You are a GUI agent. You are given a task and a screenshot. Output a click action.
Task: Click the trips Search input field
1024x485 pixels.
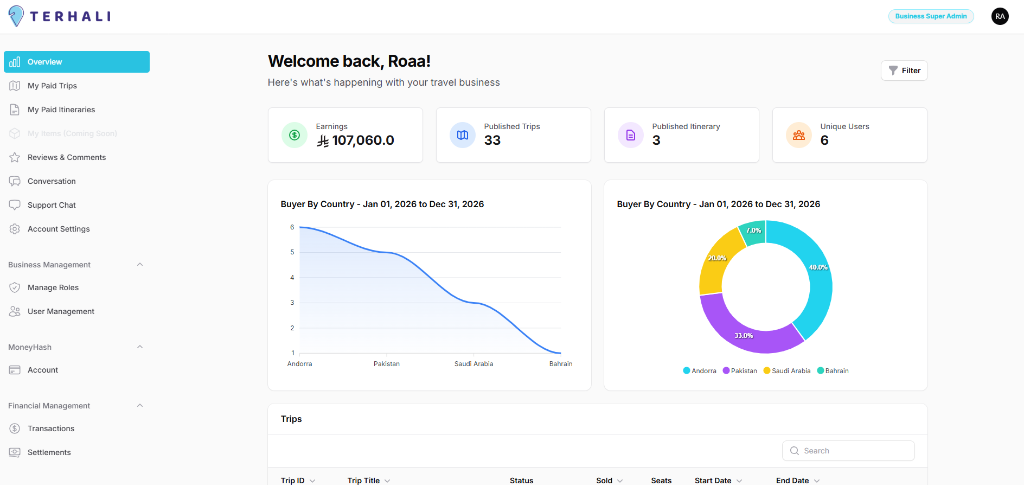click(855, 451)
